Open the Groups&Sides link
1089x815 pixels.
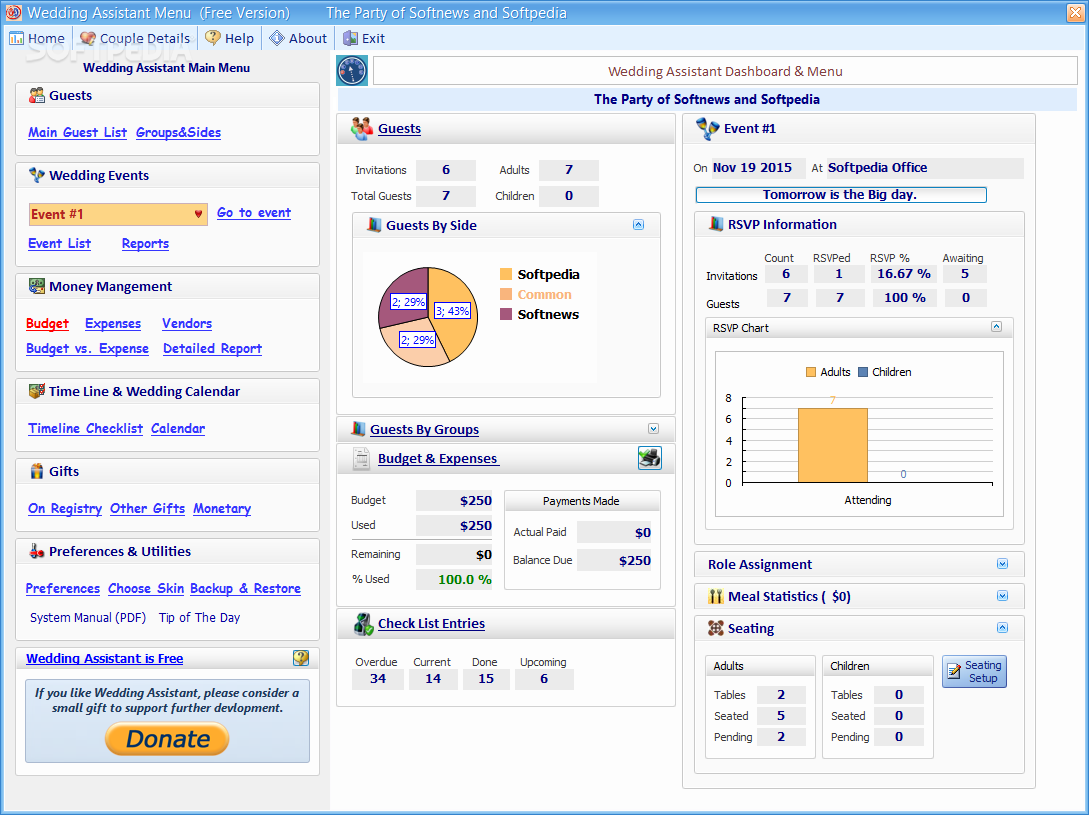coord(178,133)
